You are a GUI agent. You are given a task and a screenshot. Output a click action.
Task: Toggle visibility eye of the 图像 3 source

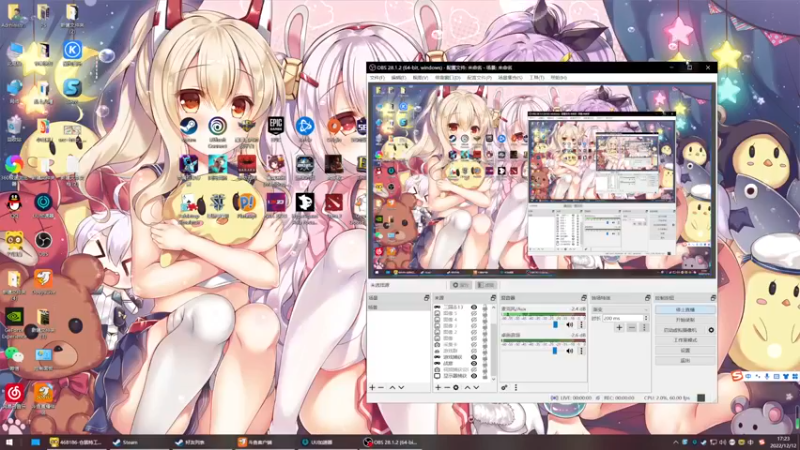[x=474, y=326]
